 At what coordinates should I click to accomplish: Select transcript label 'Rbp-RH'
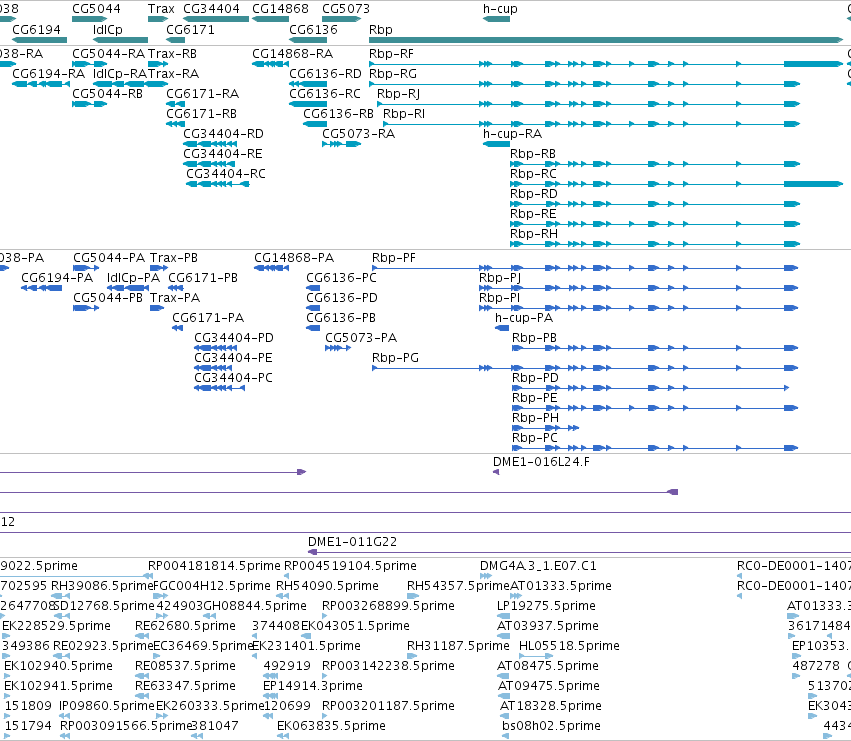pyautogui.click(x=534, y=235)
